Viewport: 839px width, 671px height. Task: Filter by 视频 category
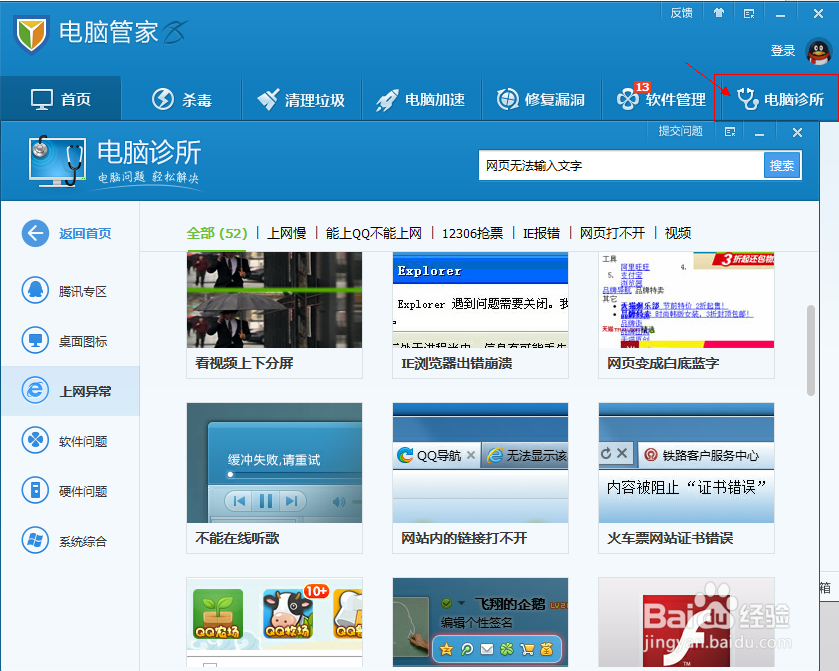[677, 233]
